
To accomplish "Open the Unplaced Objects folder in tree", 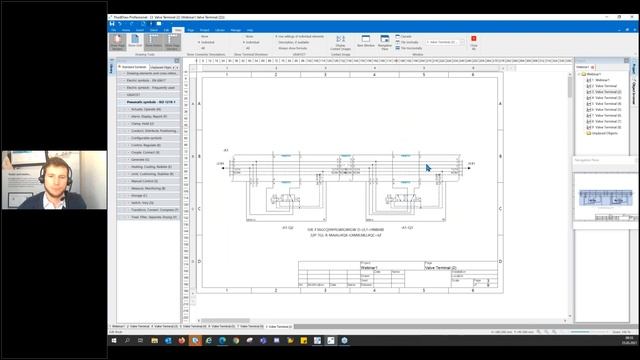I will (x=602, y=133).
